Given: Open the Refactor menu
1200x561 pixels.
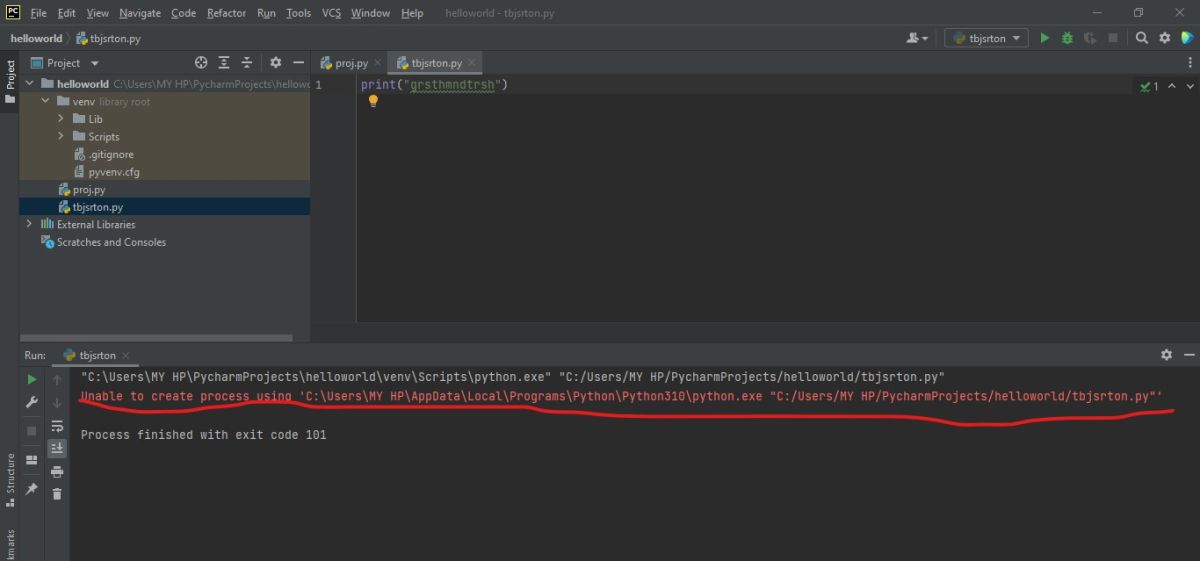Looking at the screenshot, I should (x=226, y=13).
